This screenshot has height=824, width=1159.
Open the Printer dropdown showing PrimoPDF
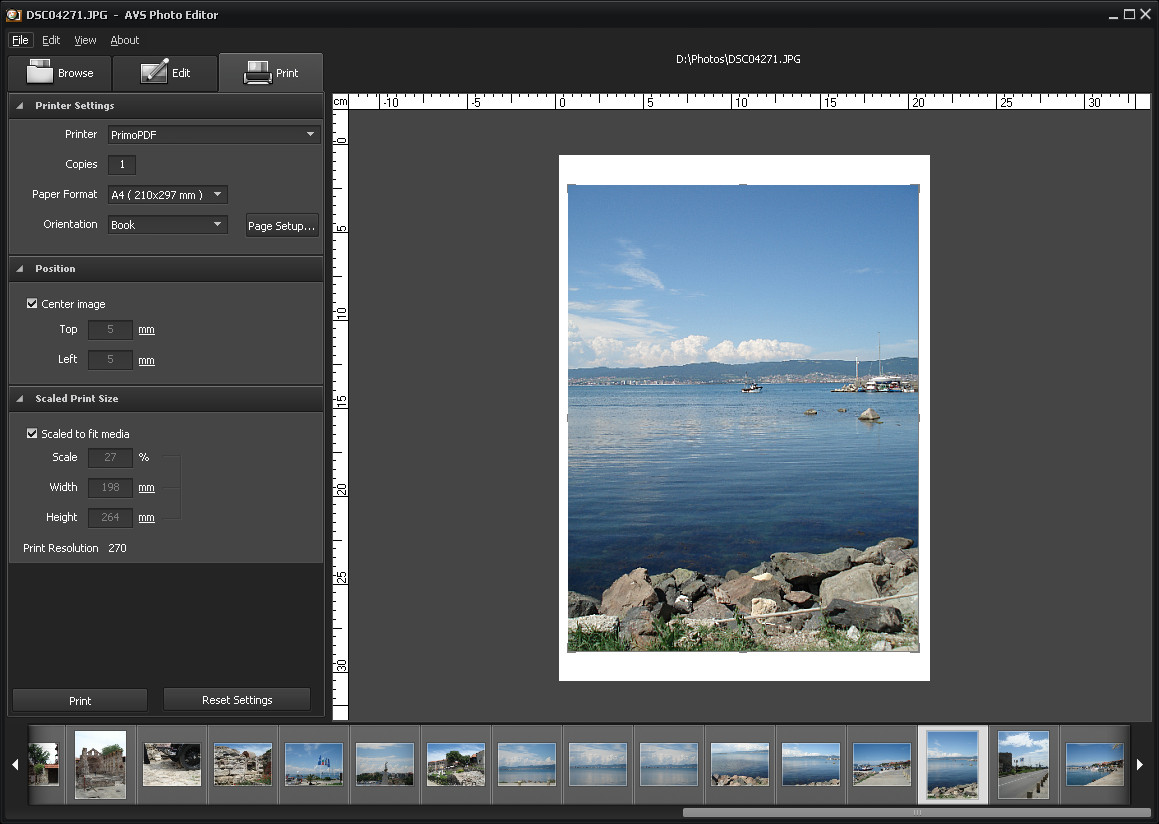tap(214, 135)
